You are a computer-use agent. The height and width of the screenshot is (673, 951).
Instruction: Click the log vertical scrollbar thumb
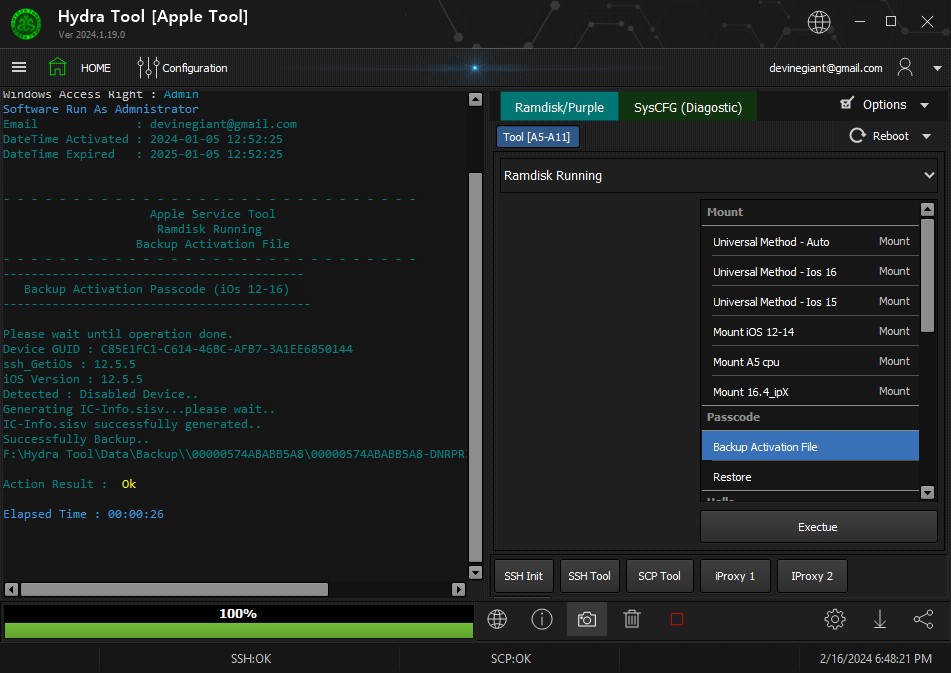tap(476, 367)
